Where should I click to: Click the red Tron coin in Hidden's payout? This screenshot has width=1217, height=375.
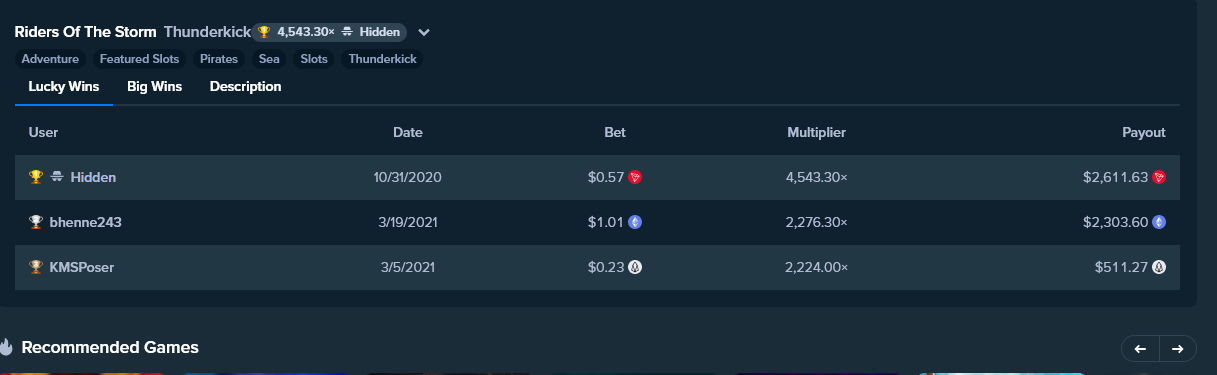(x=1159, y=177)
